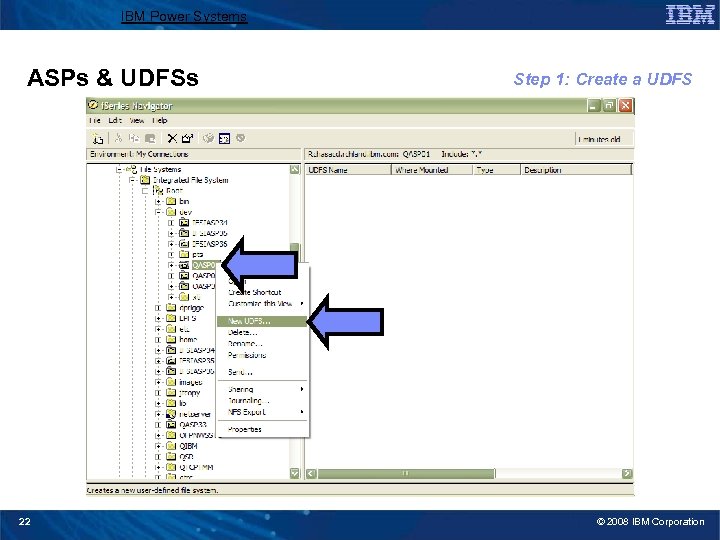Choose Permissions in the context menu
The height and width of the screenshot is (540, 720).
tap(262, 355)
